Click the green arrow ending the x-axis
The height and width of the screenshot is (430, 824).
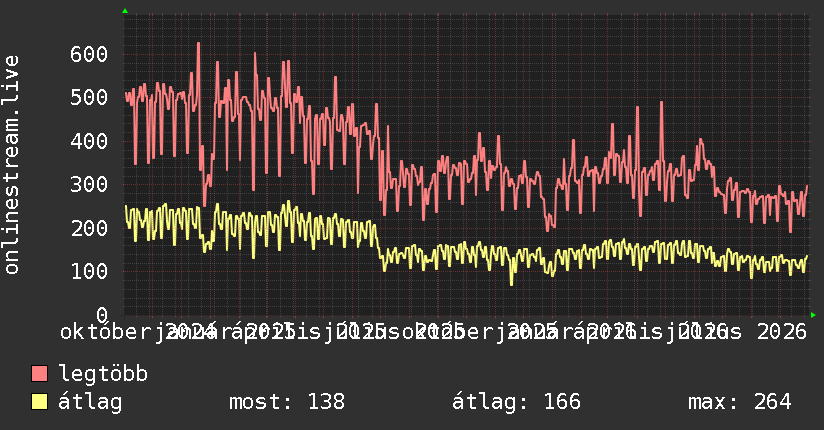(813, 315)
